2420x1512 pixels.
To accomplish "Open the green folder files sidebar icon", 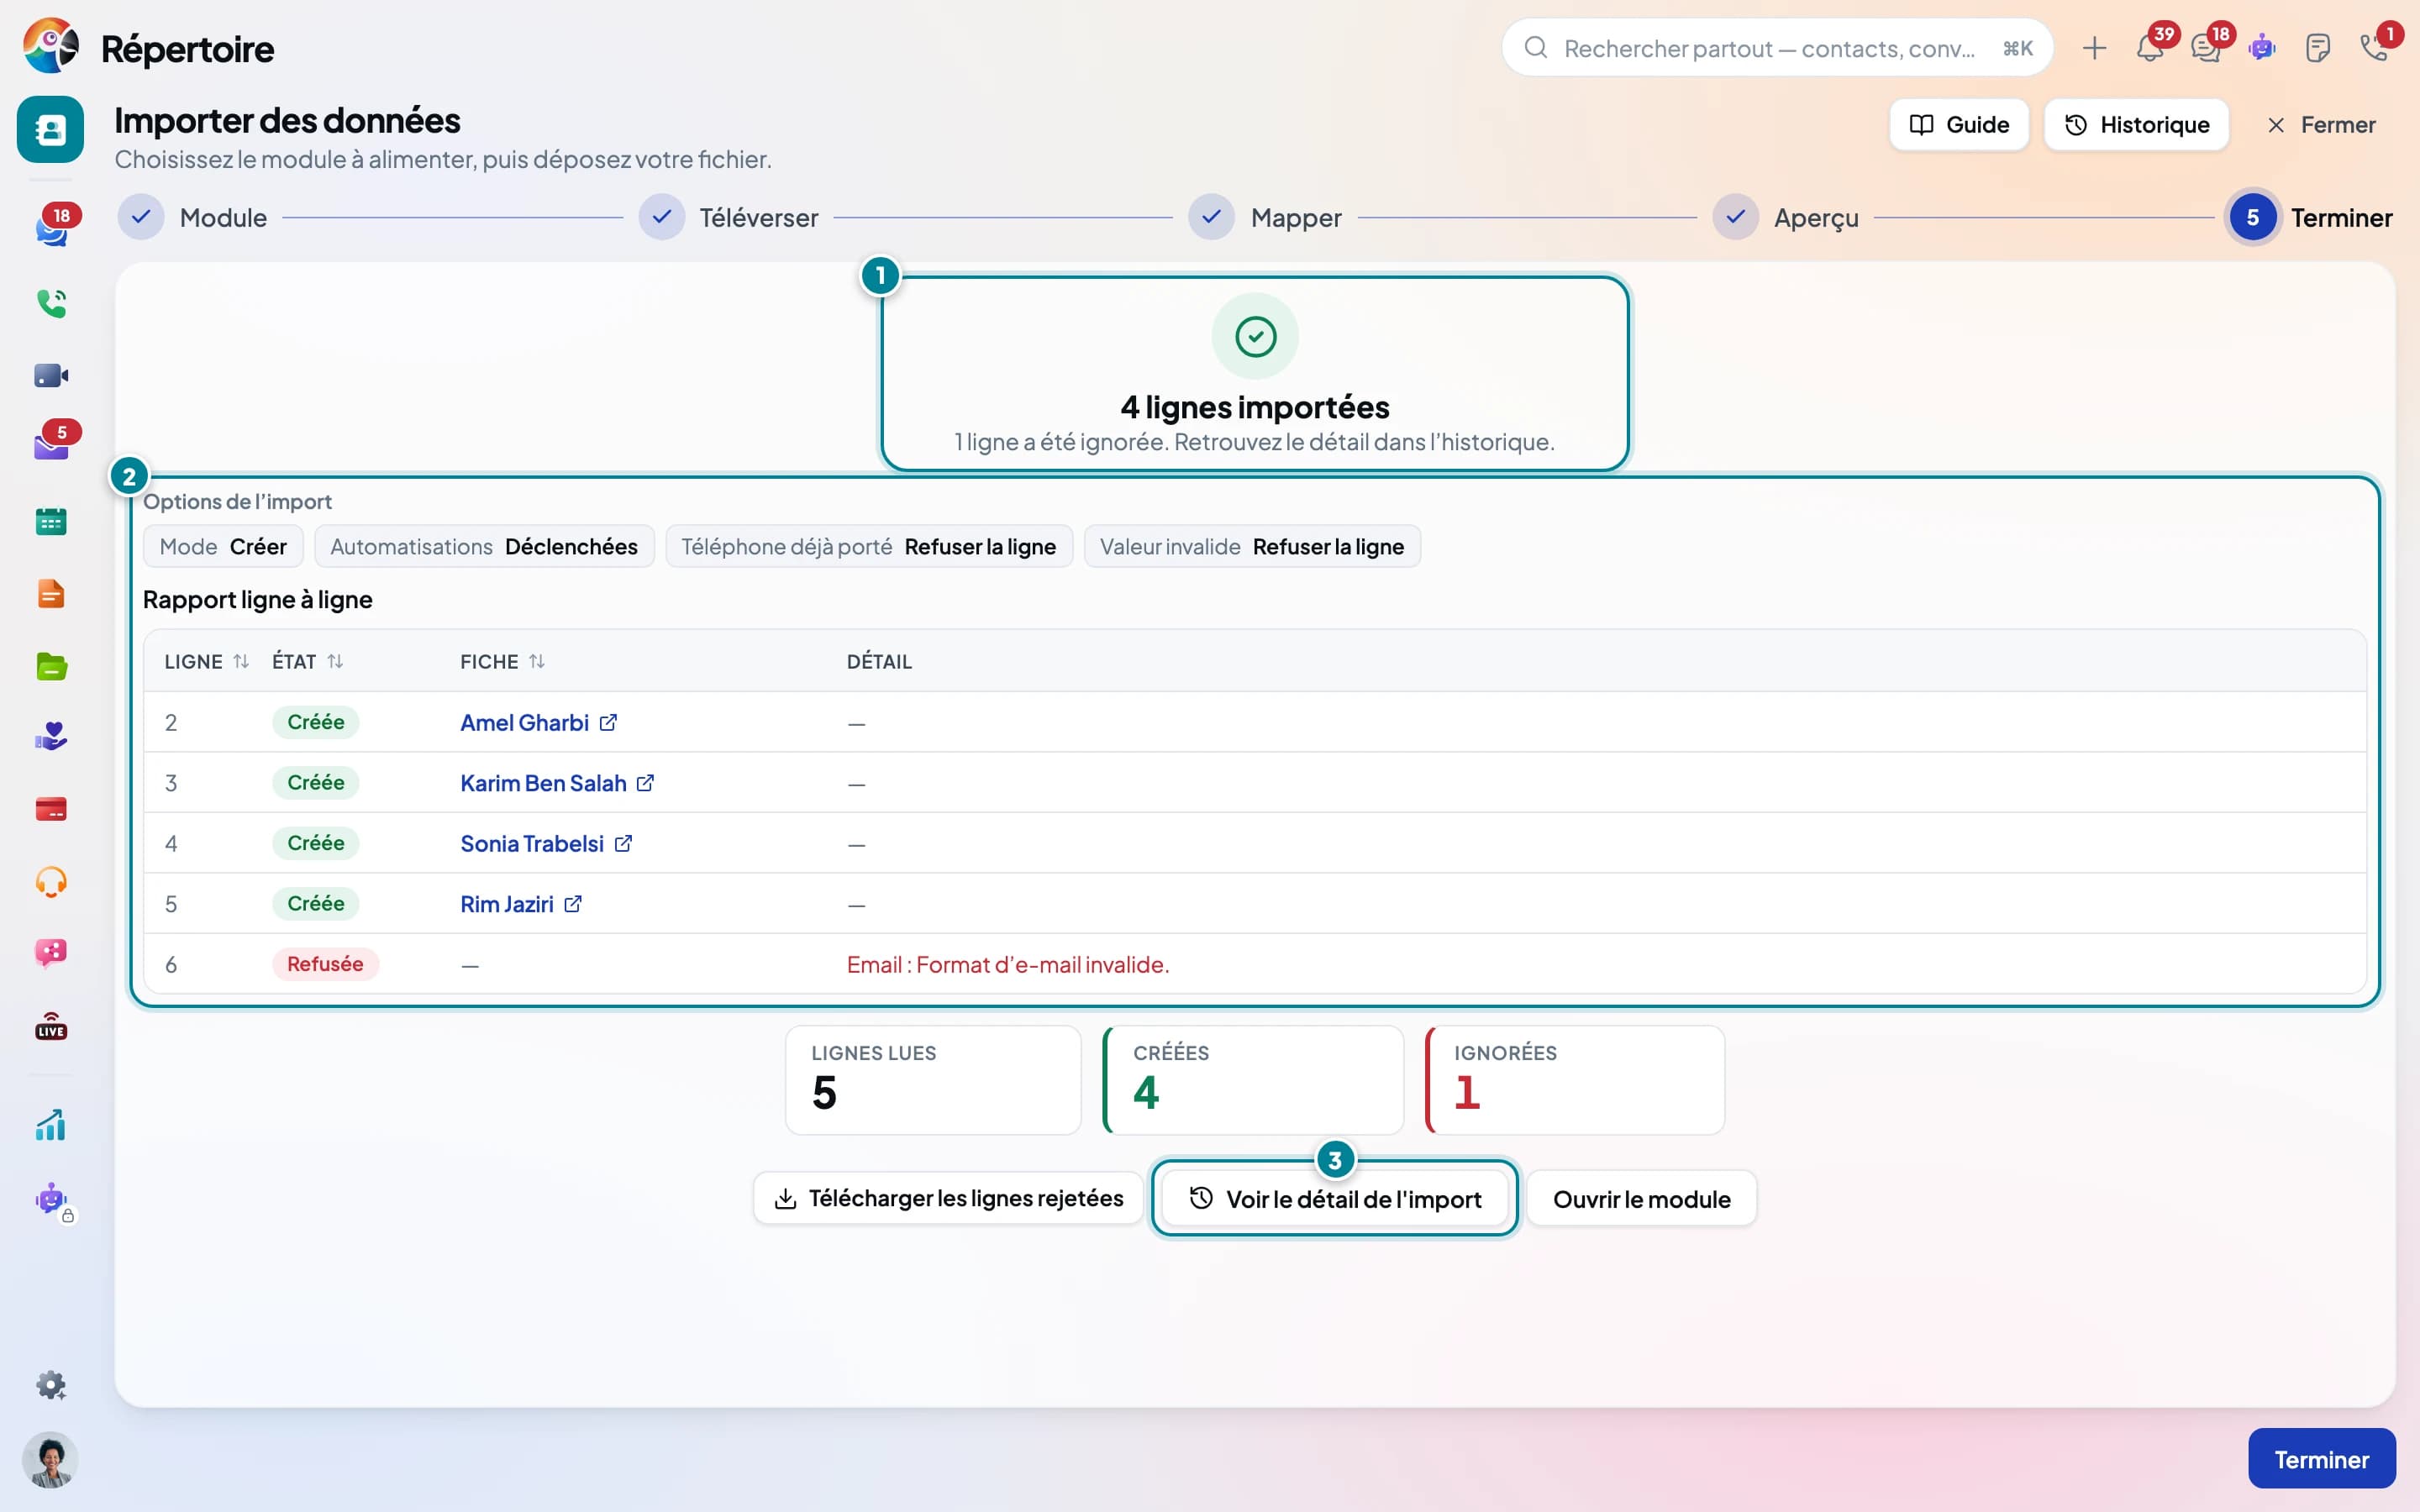I will 51,666.
